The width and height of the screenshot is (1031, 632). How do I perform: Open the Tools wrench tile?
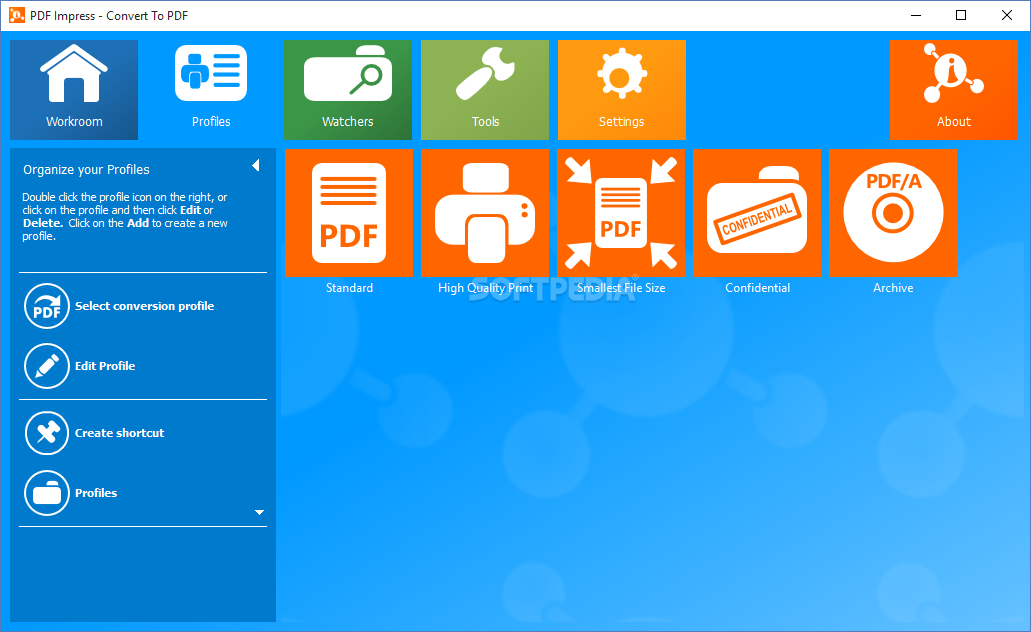tap(485, 89)
